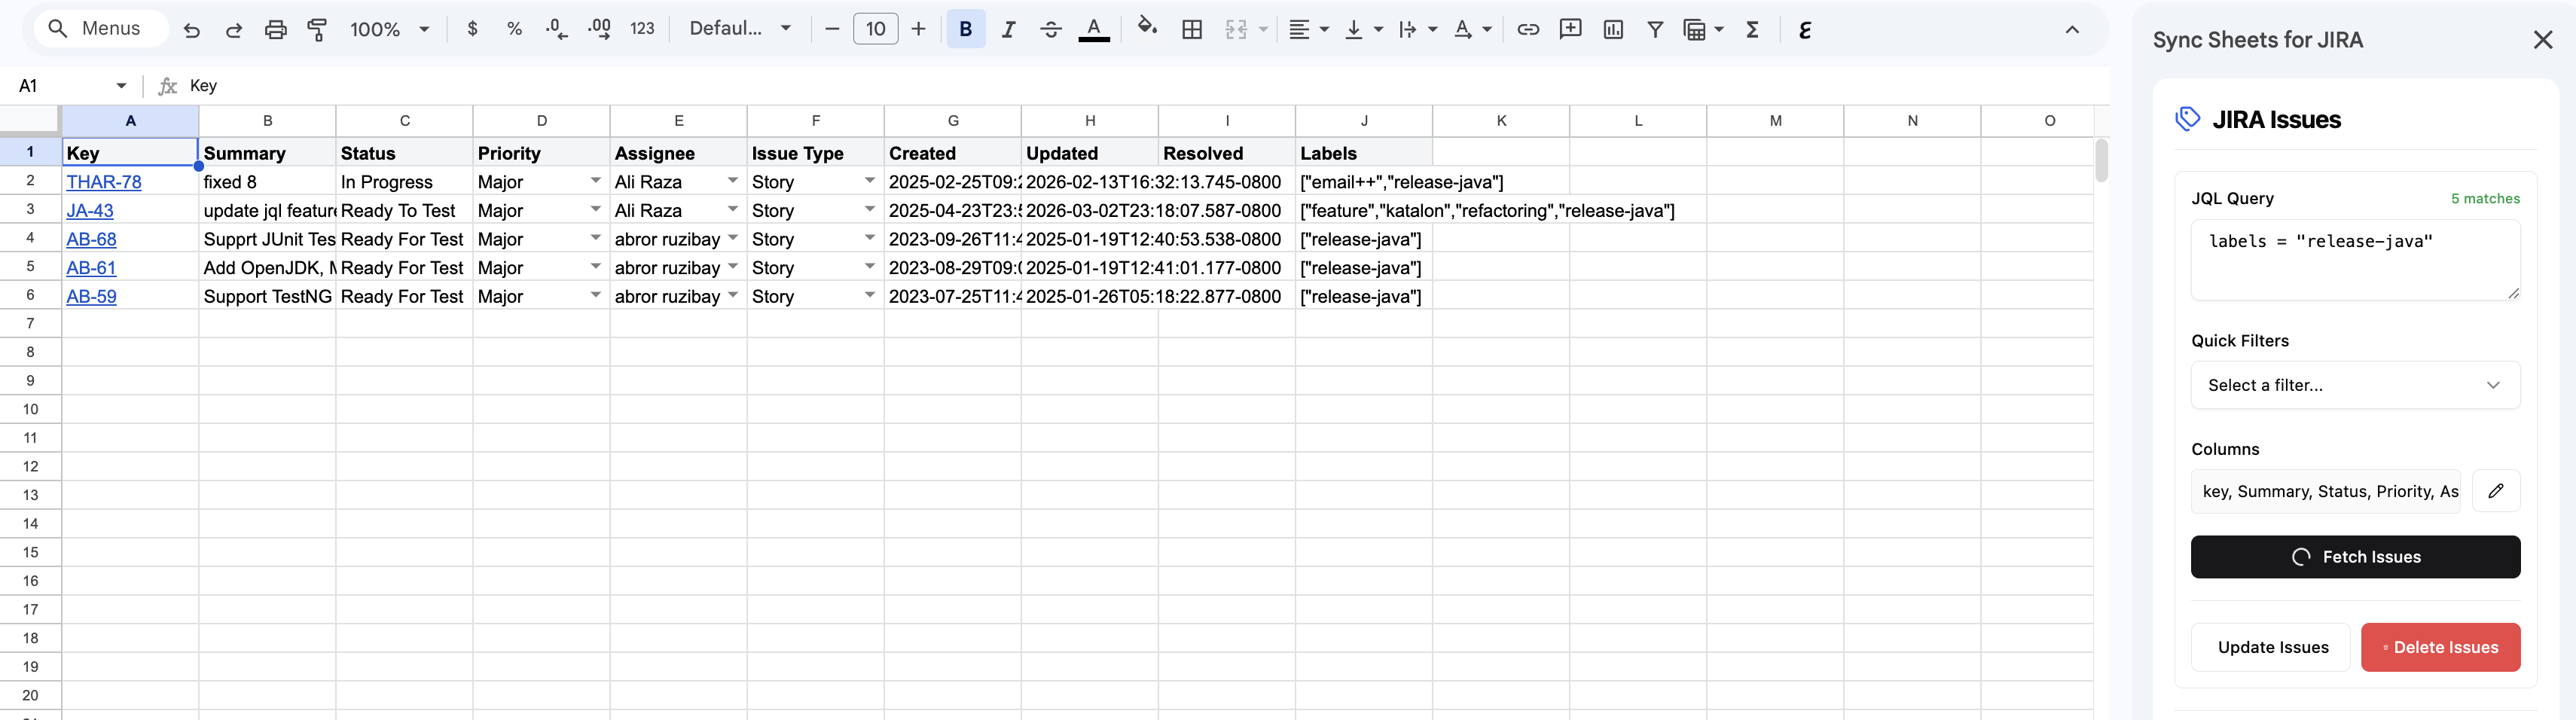Create a filter with the funnel icon
The height and width of the screenshot is (720, 2576).
[1654, 29]
